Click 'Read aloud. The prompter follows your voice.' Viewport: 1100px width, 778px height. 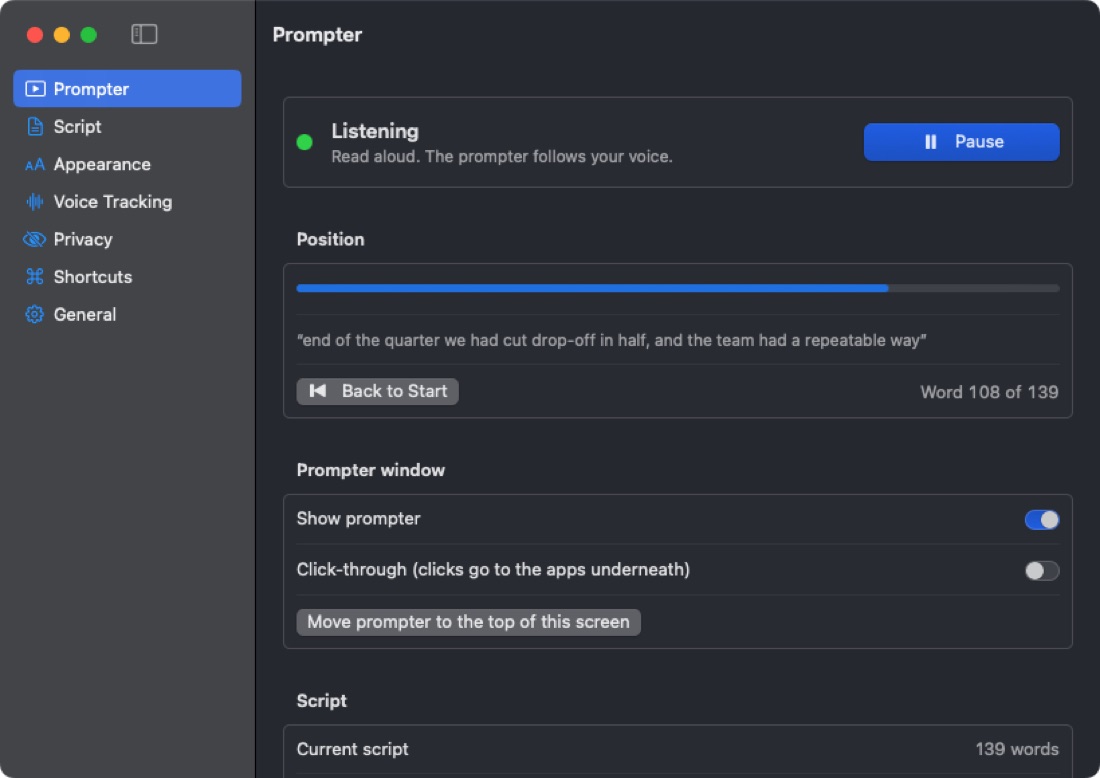click(502, 156)
